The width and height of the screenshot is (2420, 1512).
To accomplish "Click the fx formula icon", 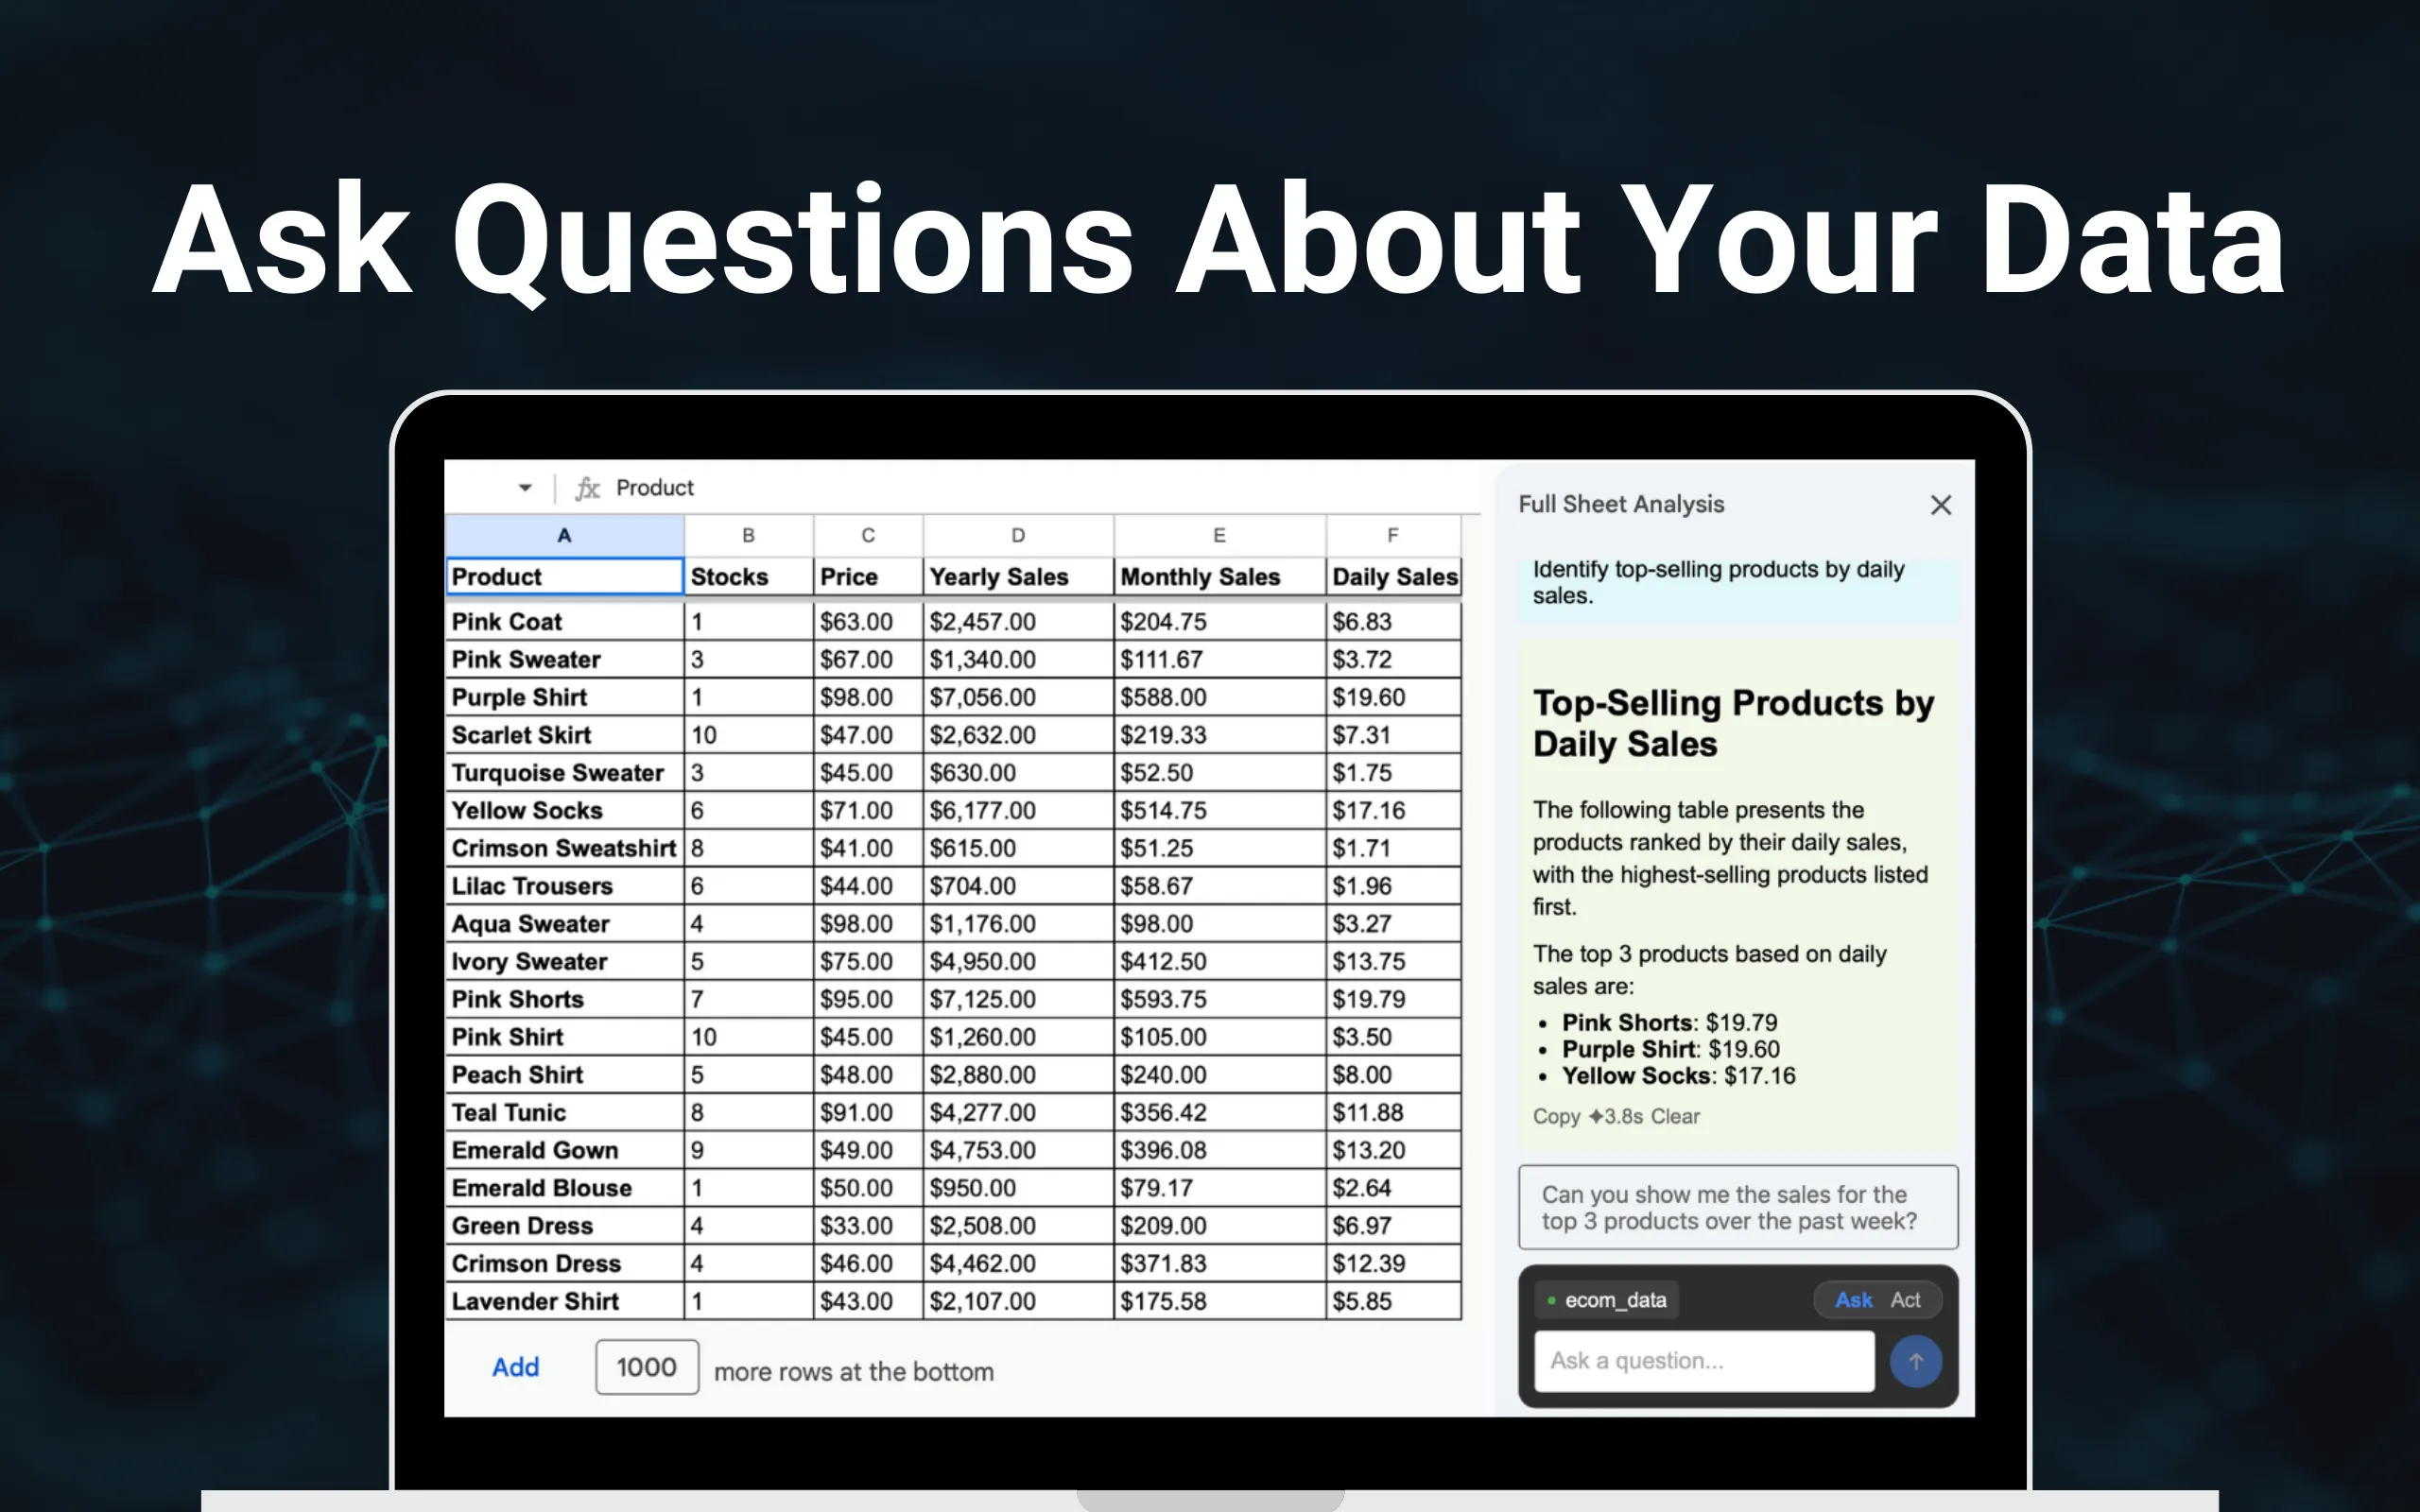I will (588, 488).
